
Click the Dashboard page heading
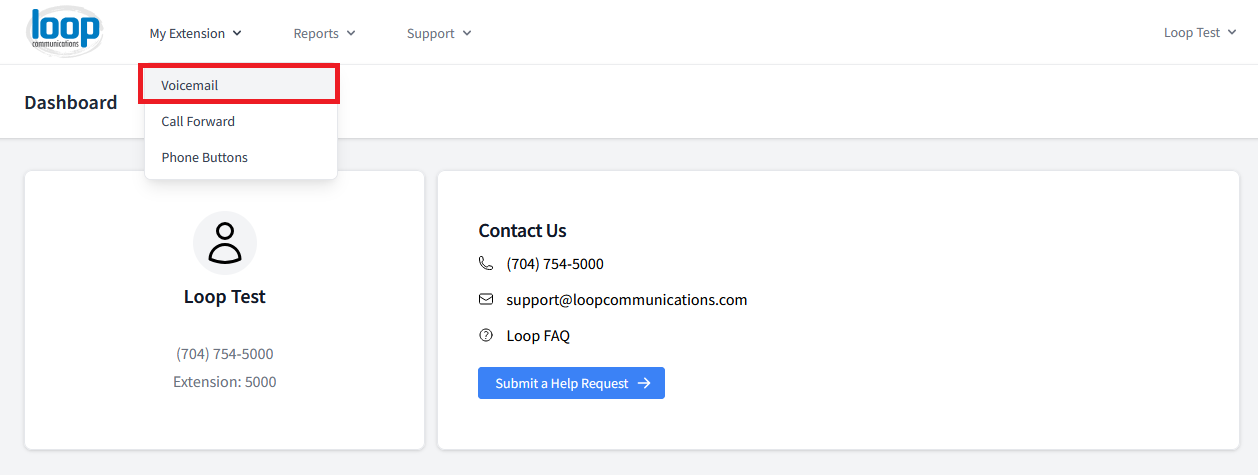[x=71, y=102]
